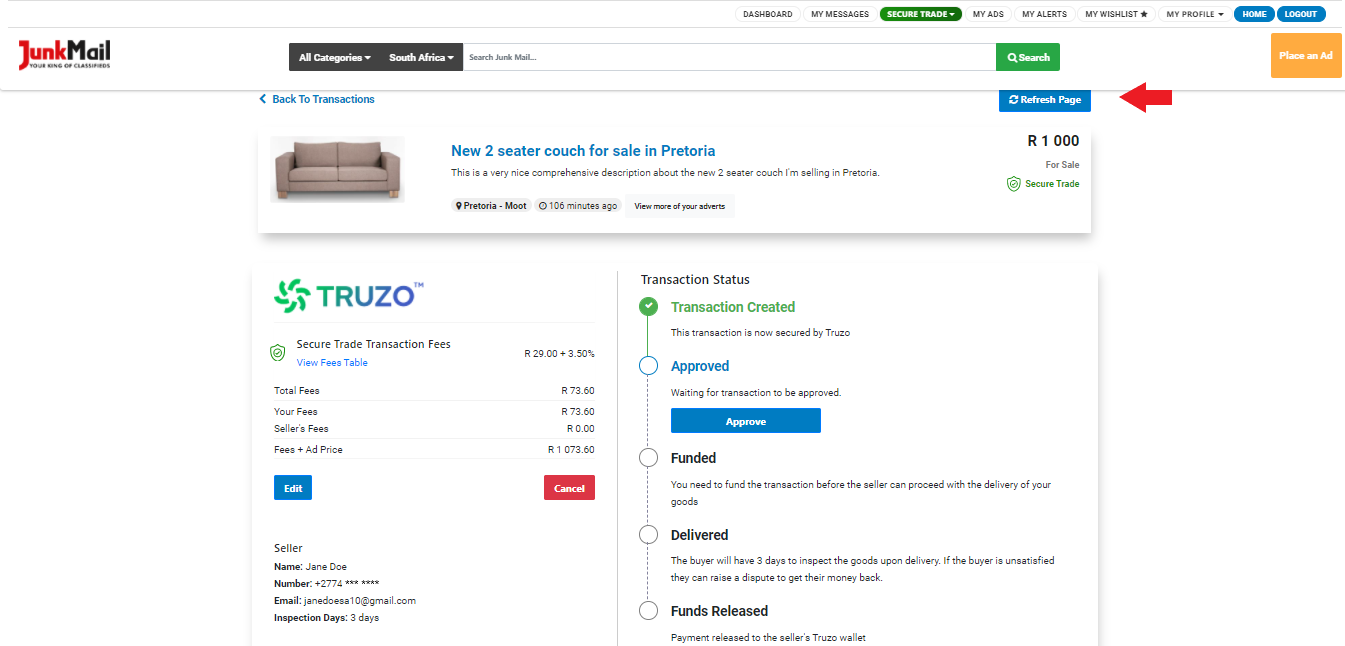Select the Funded step circle
The height and width of the screenshot is (646, 1345).
pyautogui.click(x=648, y=457)
